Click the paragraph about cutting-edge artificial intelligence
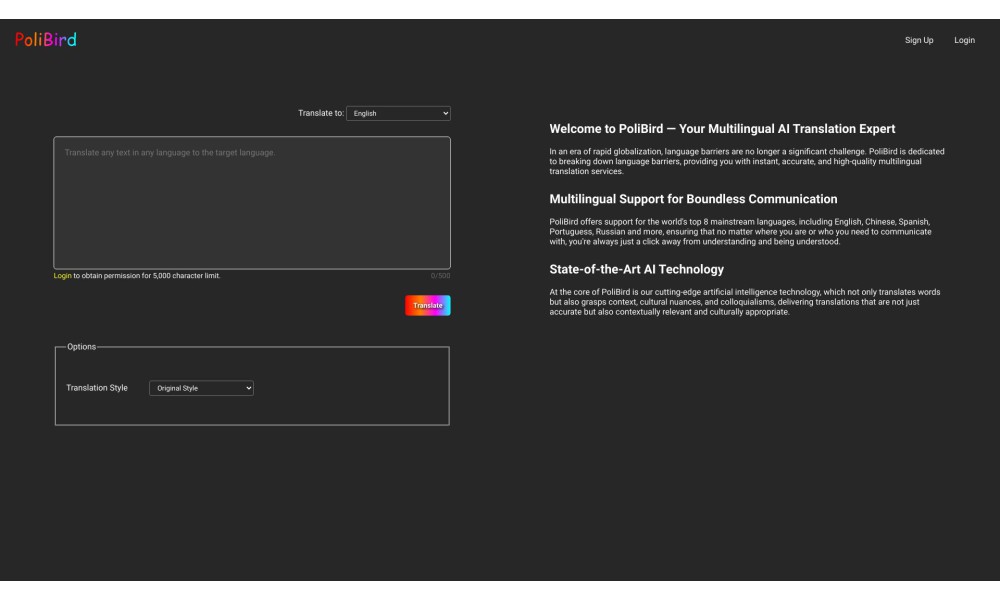The width and height of the screenshot is (1000, 600). (x=745, y=302)
